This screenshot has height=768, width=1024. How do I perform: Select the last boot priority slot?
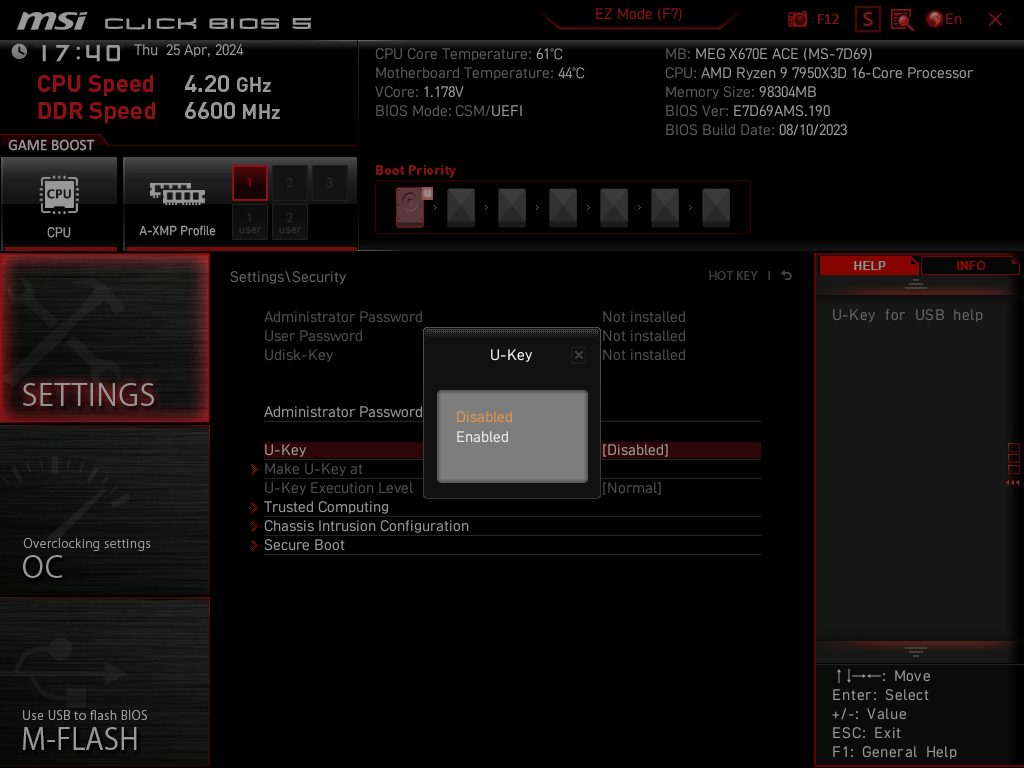click(x=716, y=208)
